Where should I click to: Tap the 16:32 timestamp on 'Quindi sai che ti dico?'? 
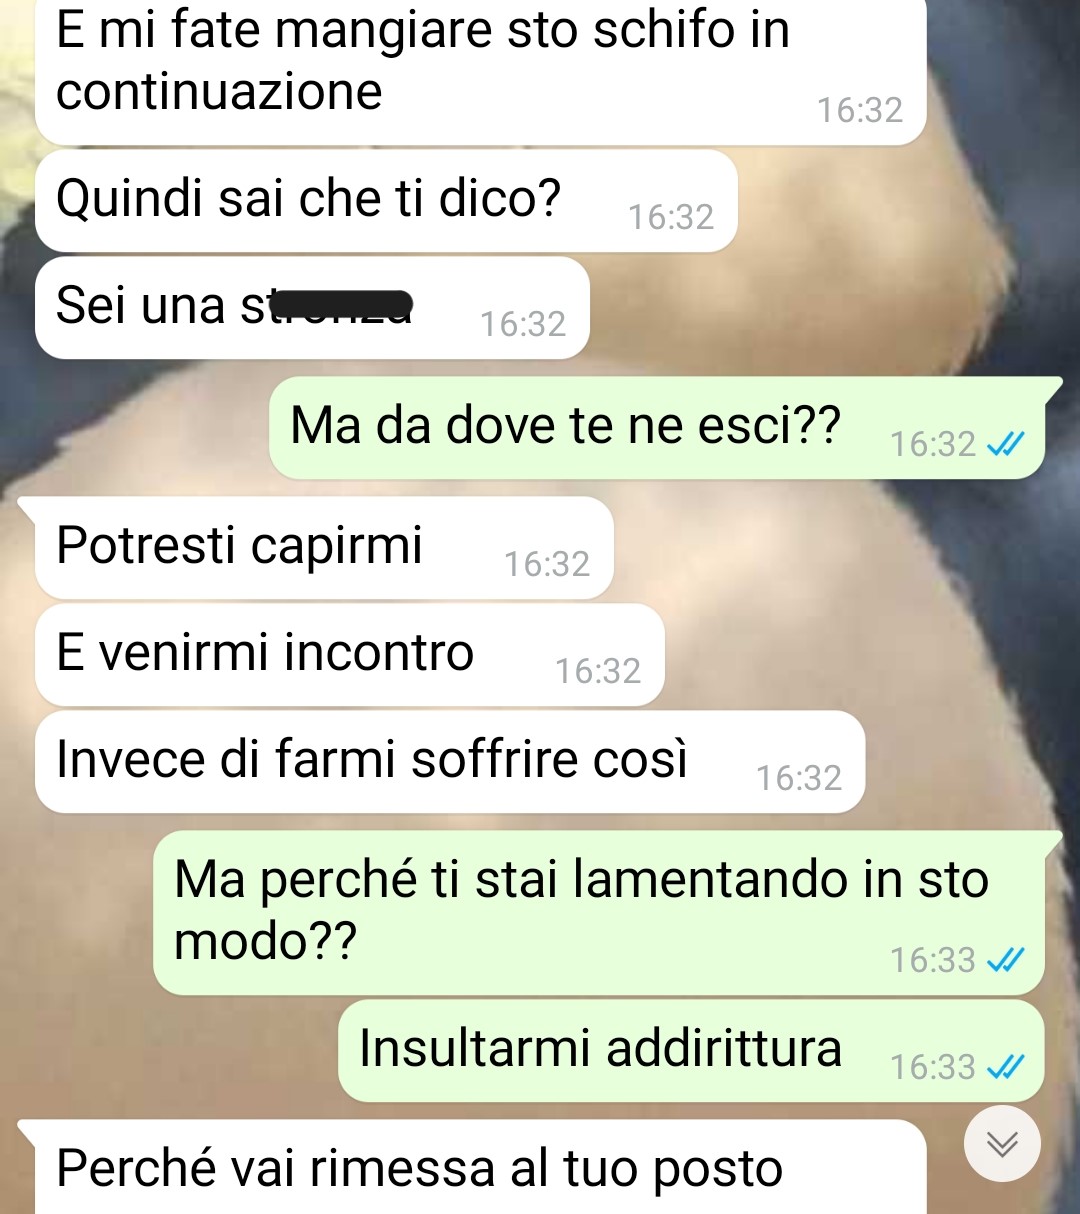pos(671,217)
